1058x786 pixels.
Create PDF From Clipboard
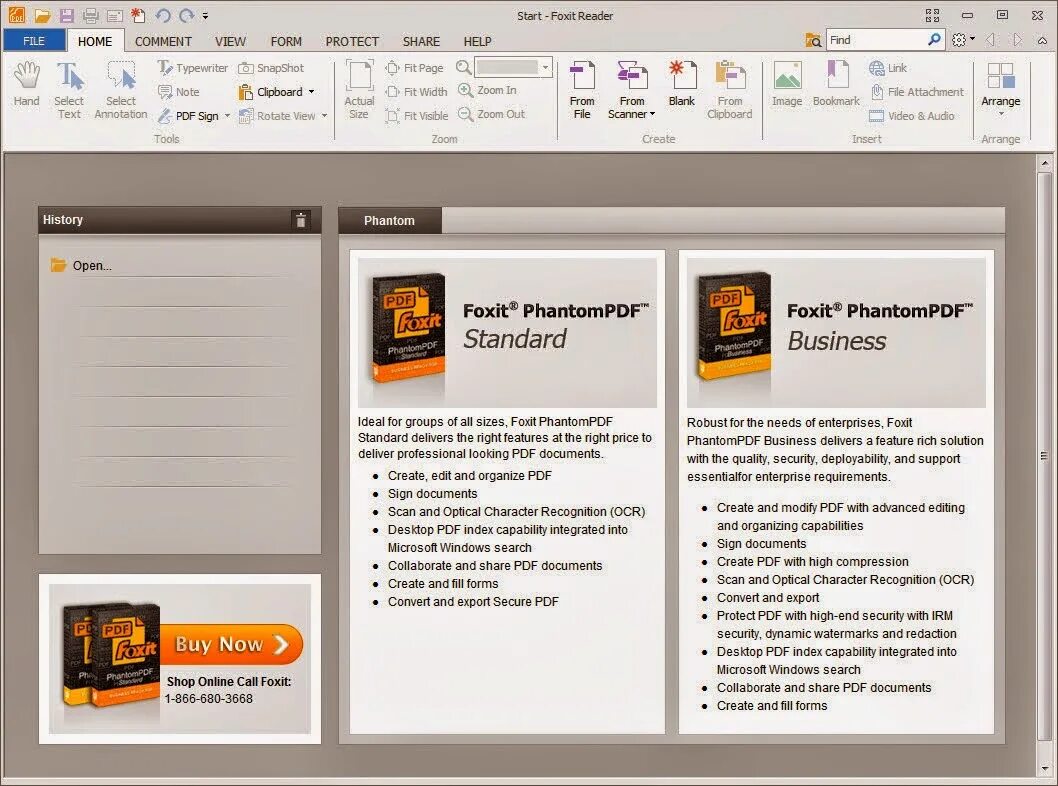[x=729, y=90]
